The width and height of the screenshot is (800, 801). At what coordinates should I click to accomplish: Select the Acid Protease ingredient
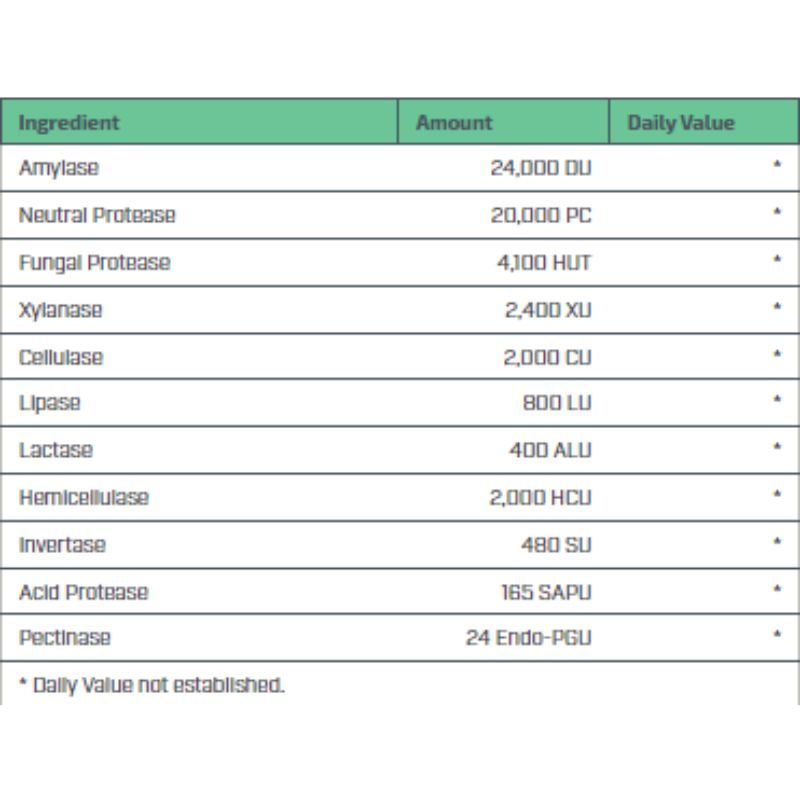[83, 592]
